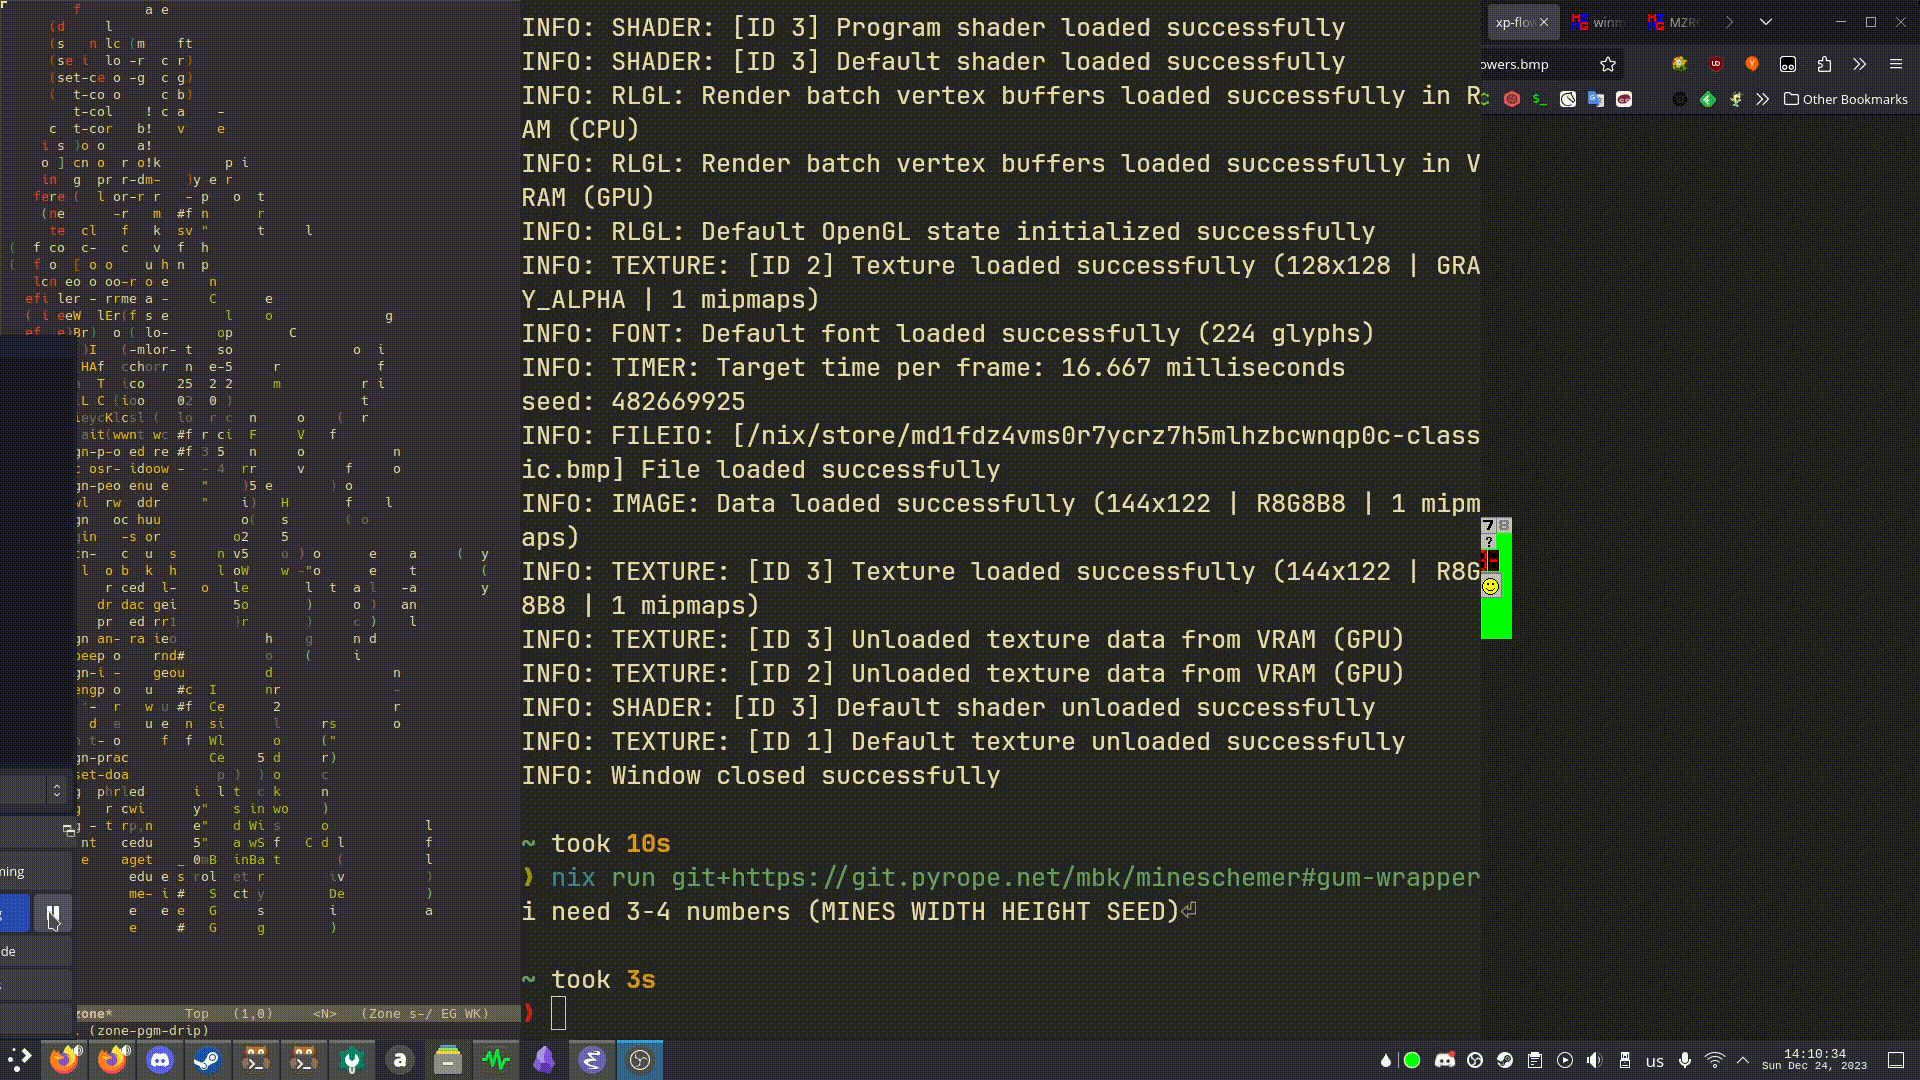
Task: Launch Discord from the taskbar
Action: (x=160, y=1060)
